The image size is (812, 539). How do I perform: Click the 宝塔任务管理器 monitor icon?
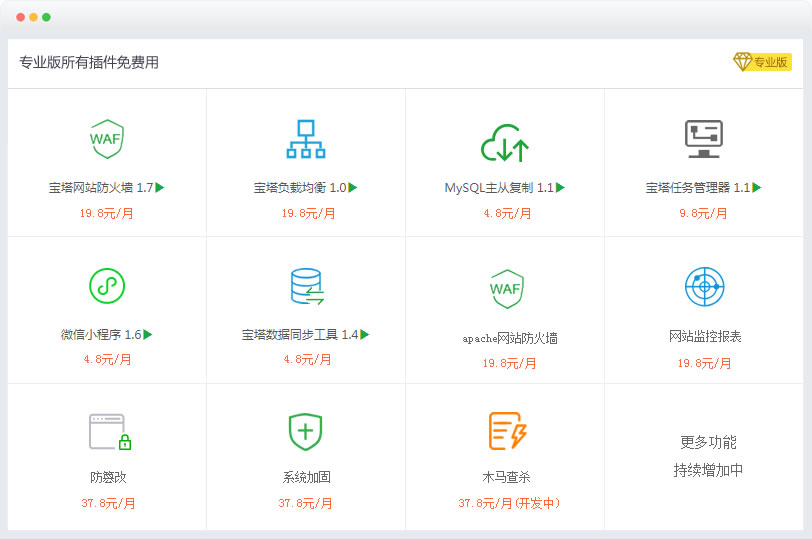click(x=704, y=139)
